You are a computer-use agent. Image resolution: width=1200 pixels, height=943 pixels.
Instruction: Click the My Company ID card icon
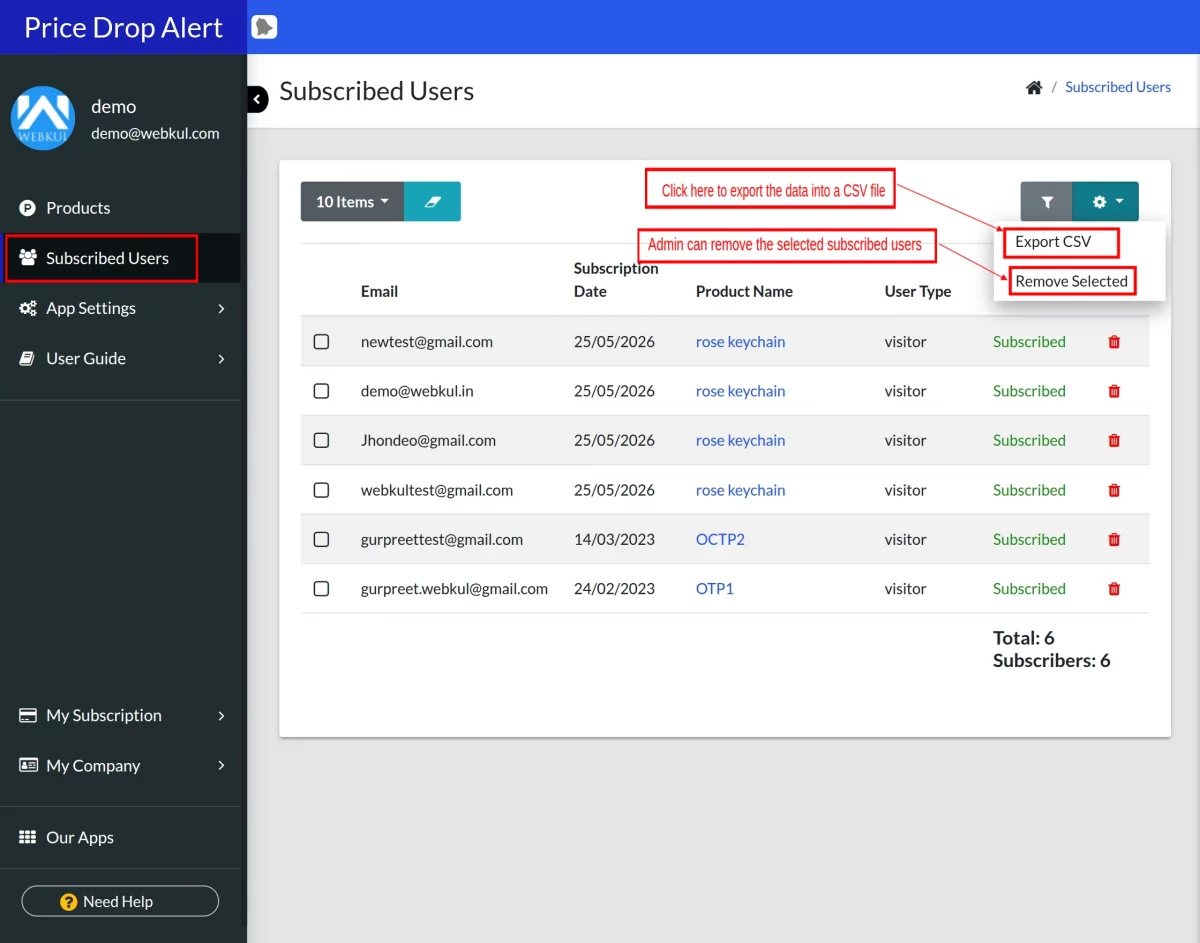[x=28, y=765]
